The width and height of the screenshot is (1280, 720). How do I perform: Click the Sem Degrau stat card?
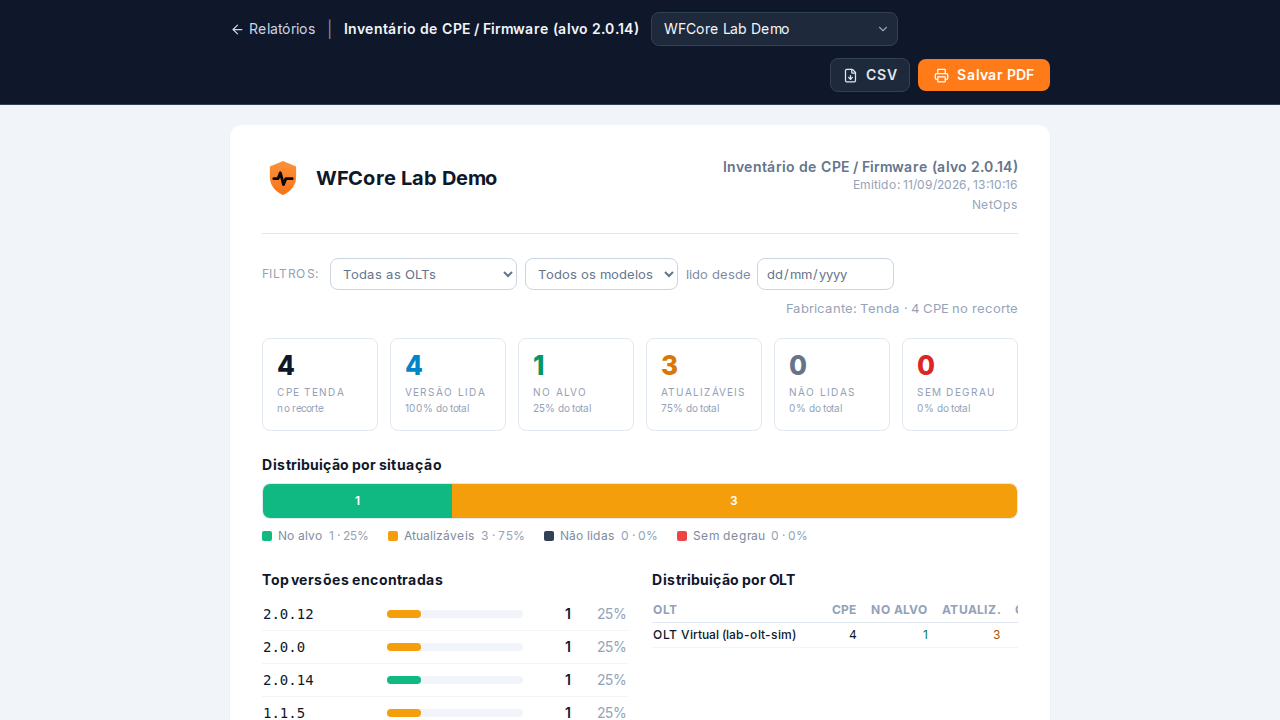(x=960, y=384)
